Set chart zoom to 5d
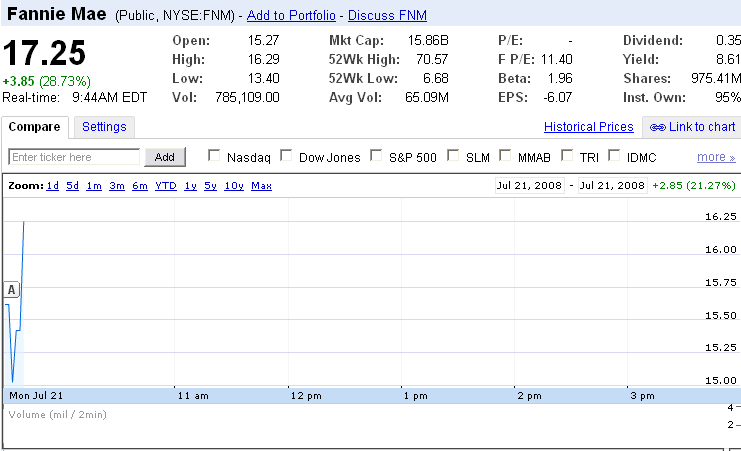 click(x=73, y=186)
